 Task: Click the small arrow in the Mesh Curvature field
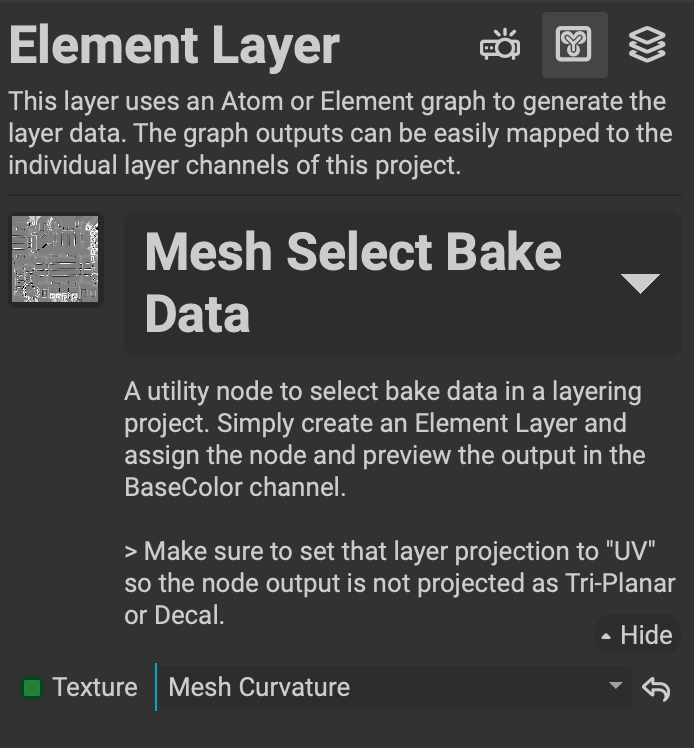pyautogui.click(x=616, y=687)
